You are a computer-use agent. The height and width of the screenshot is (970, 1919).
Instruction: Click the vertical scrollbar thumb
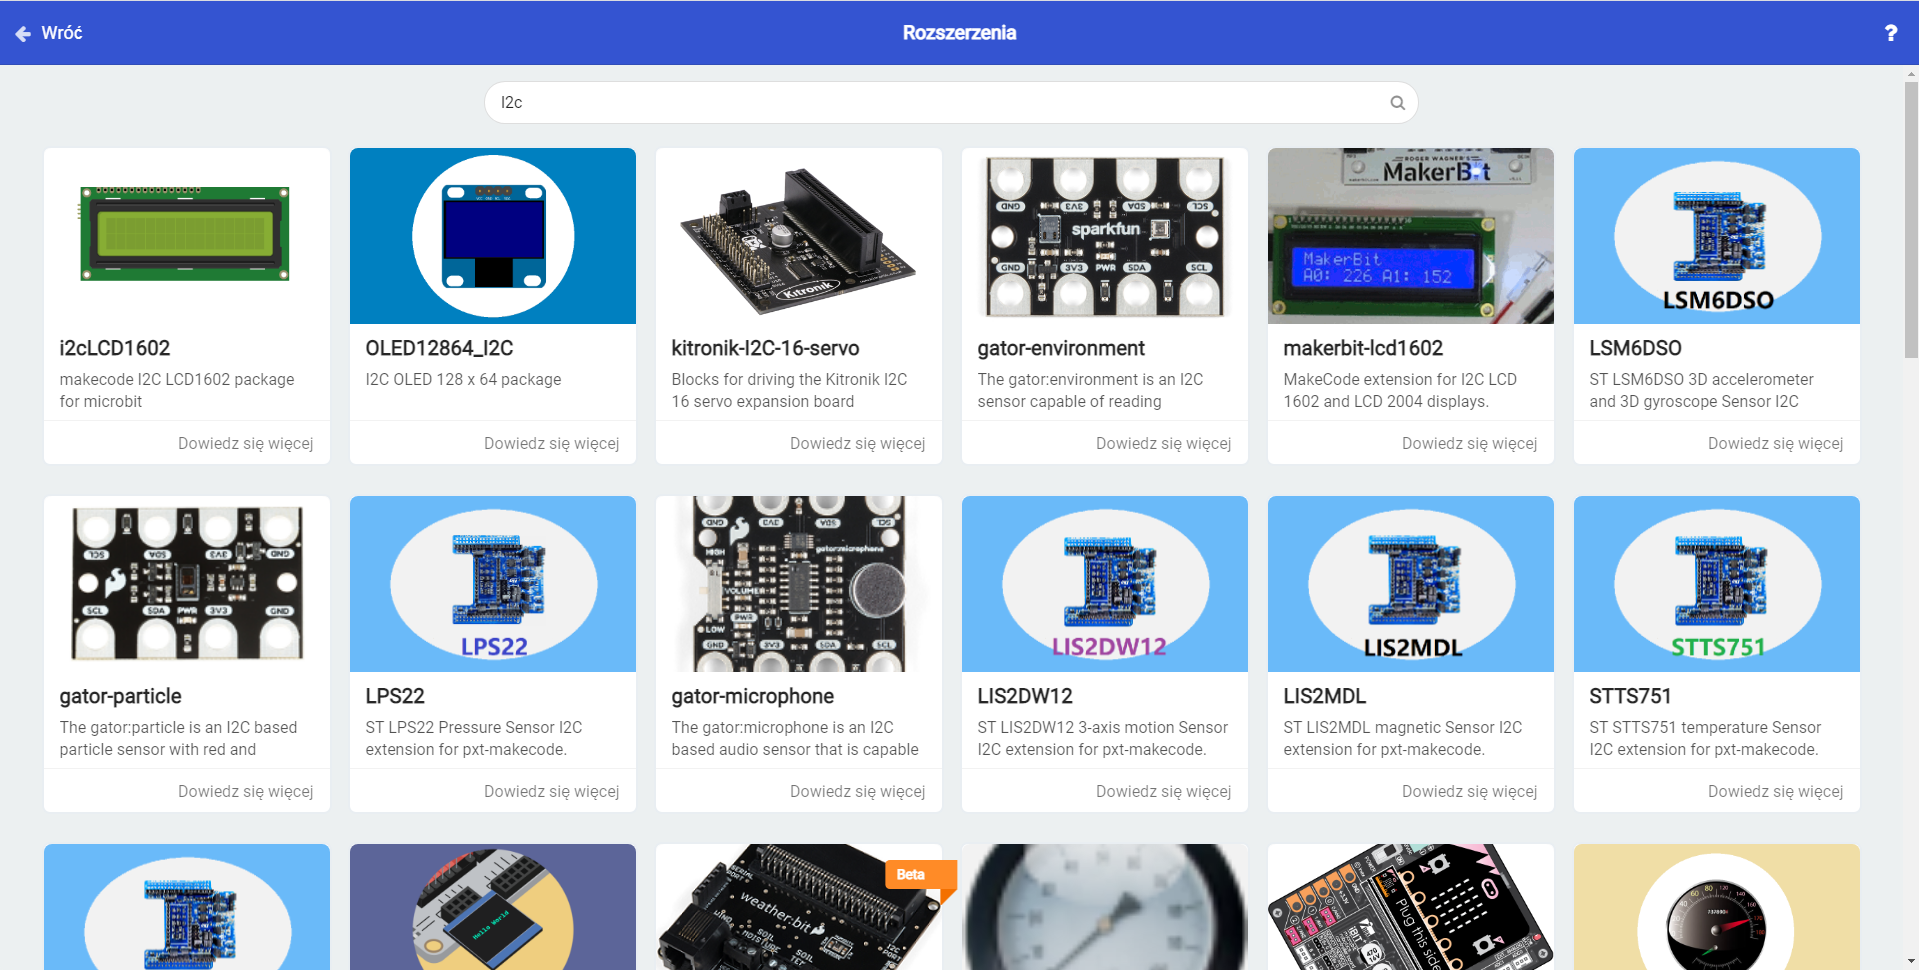click(x=1911, y=219)
